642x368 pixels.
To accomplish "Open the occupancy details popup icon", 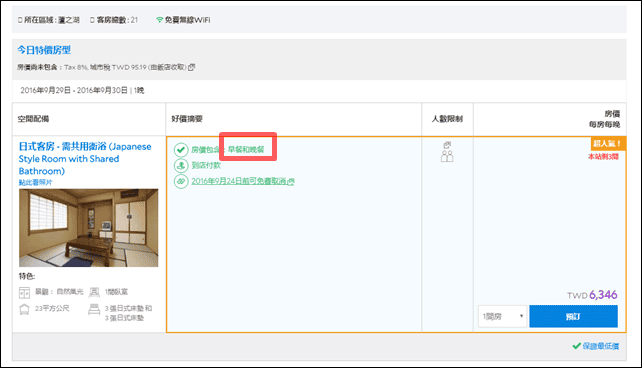I will 447,145.
